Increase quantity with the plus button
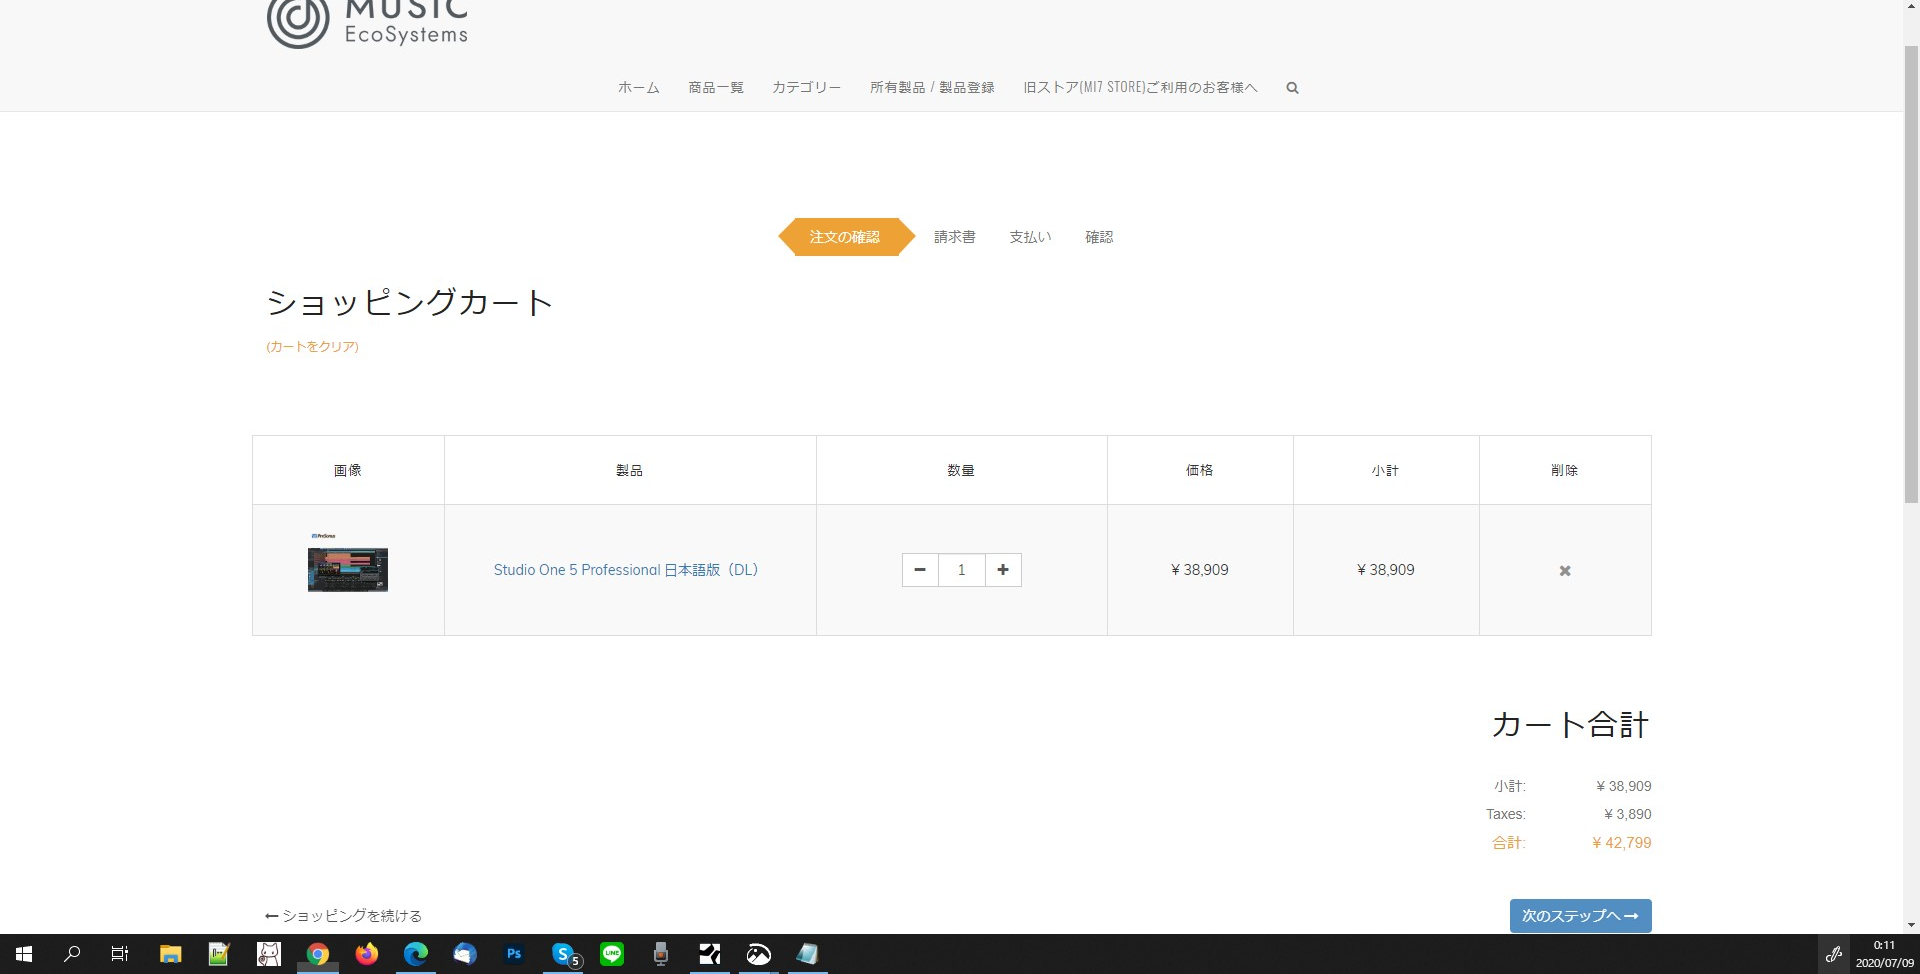The width and height of the screenshot is (1920, 974). (1003, 570)
